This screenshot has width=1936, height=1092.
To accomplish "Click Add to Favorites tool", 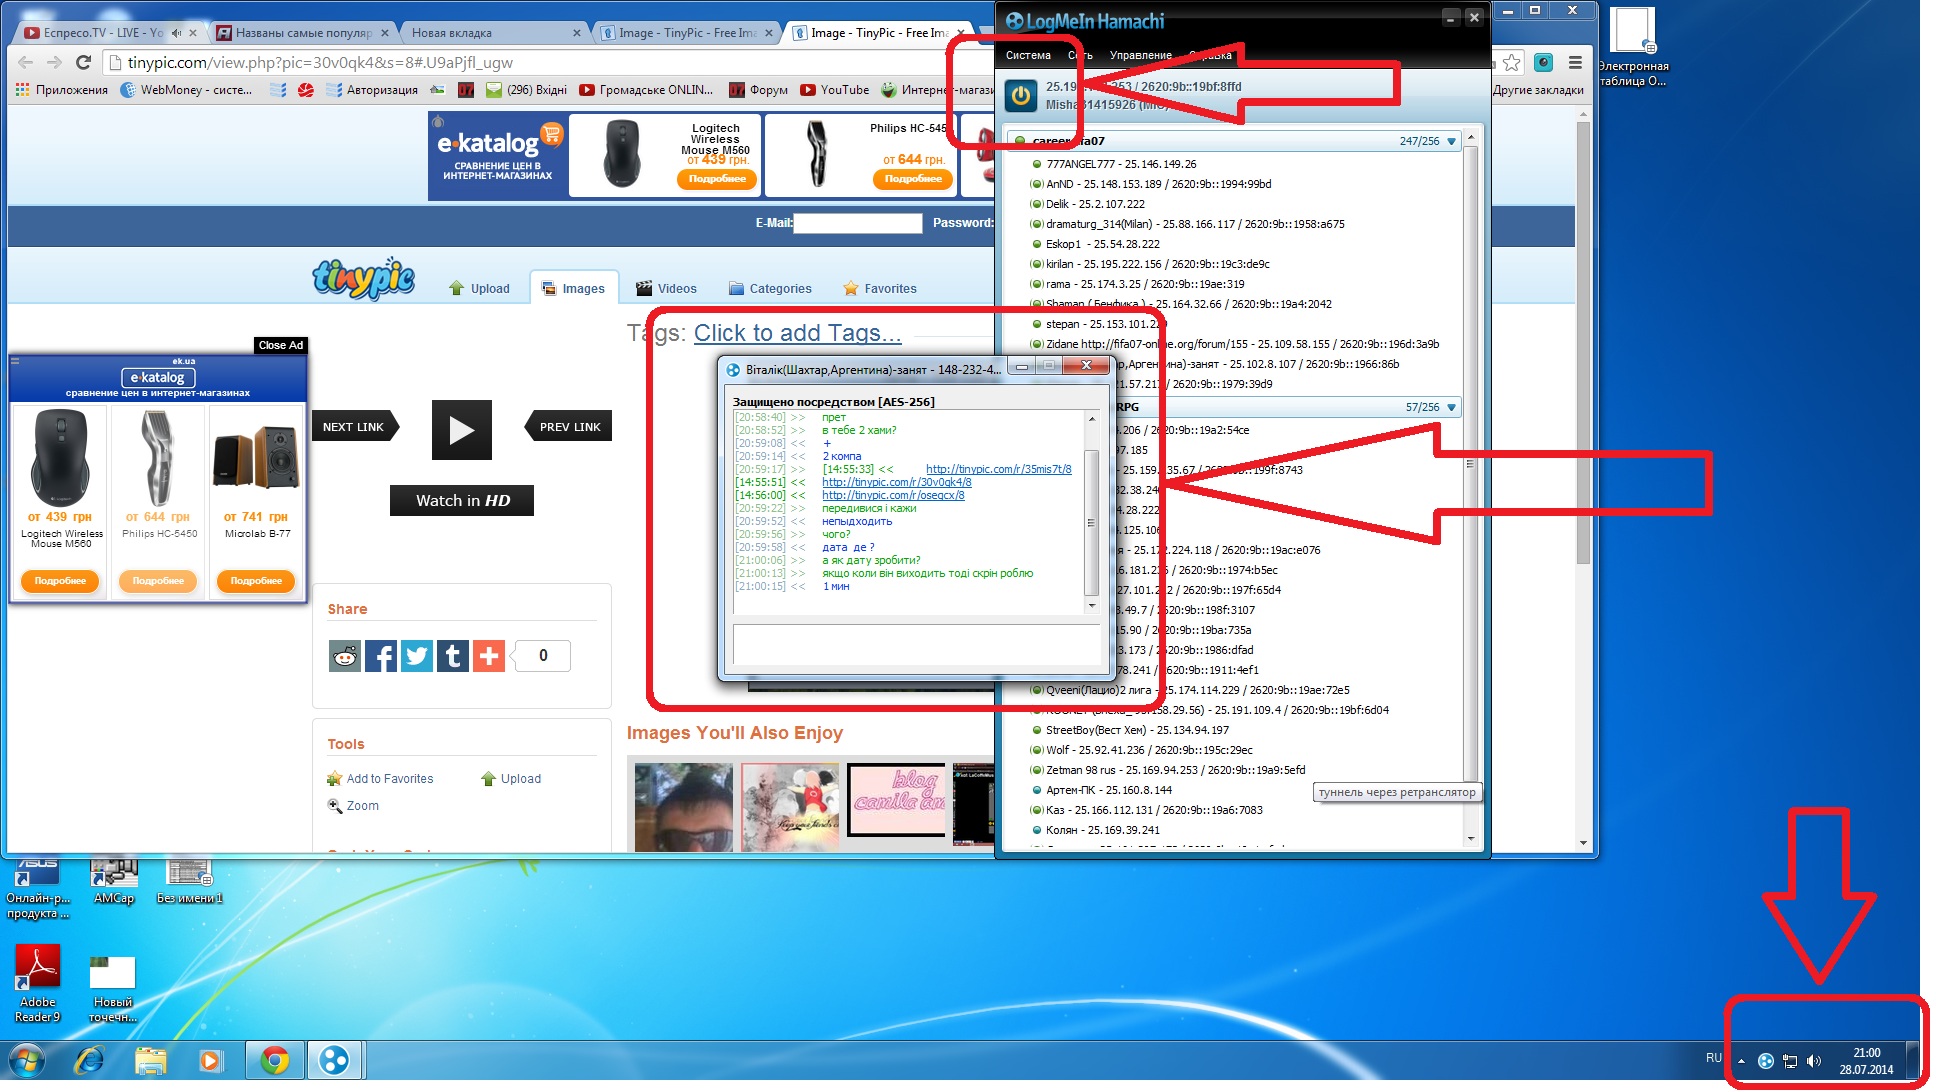I will 381,779.
